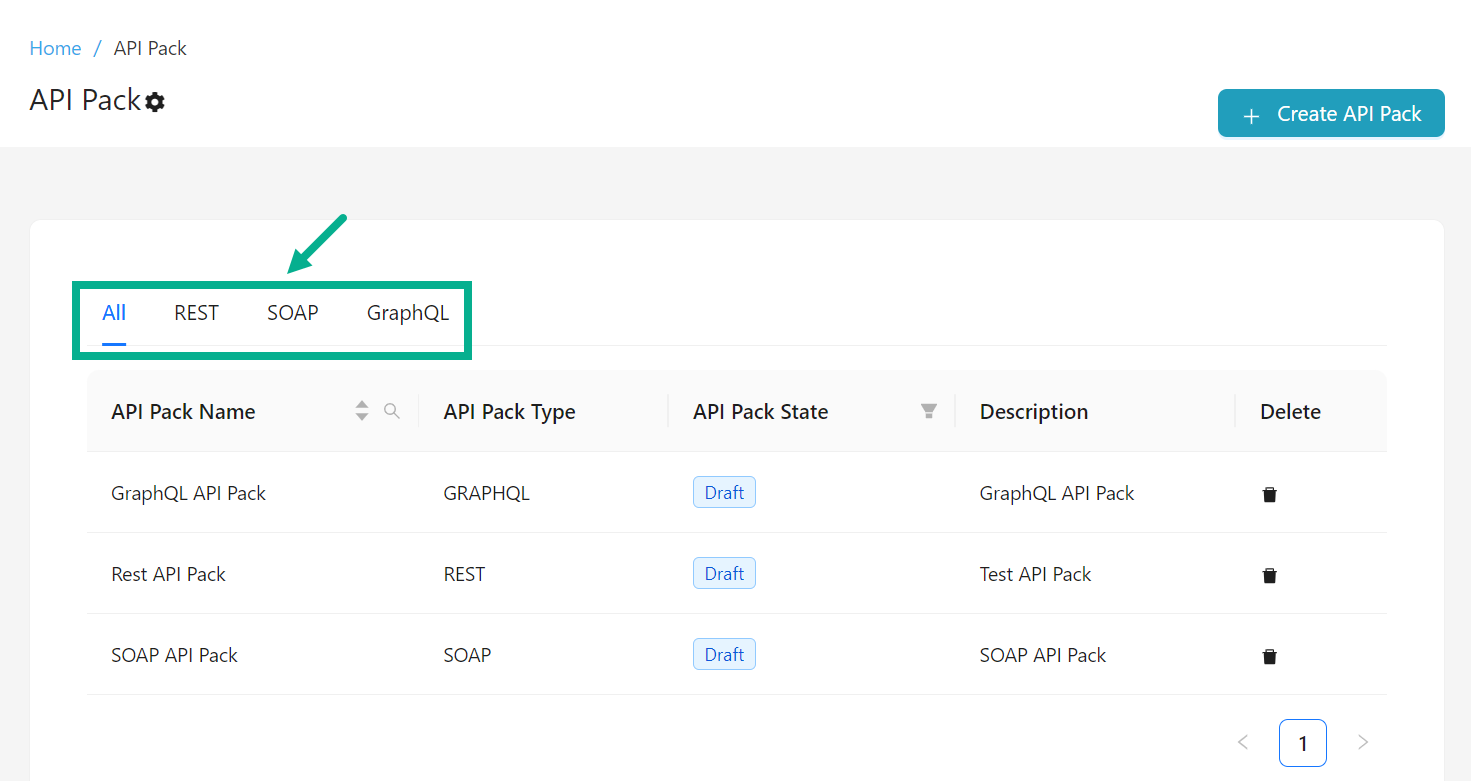Delete the Rest API Pack row
The image size is (1471, 781).
pyautogui.click(x=1269, y=575)
